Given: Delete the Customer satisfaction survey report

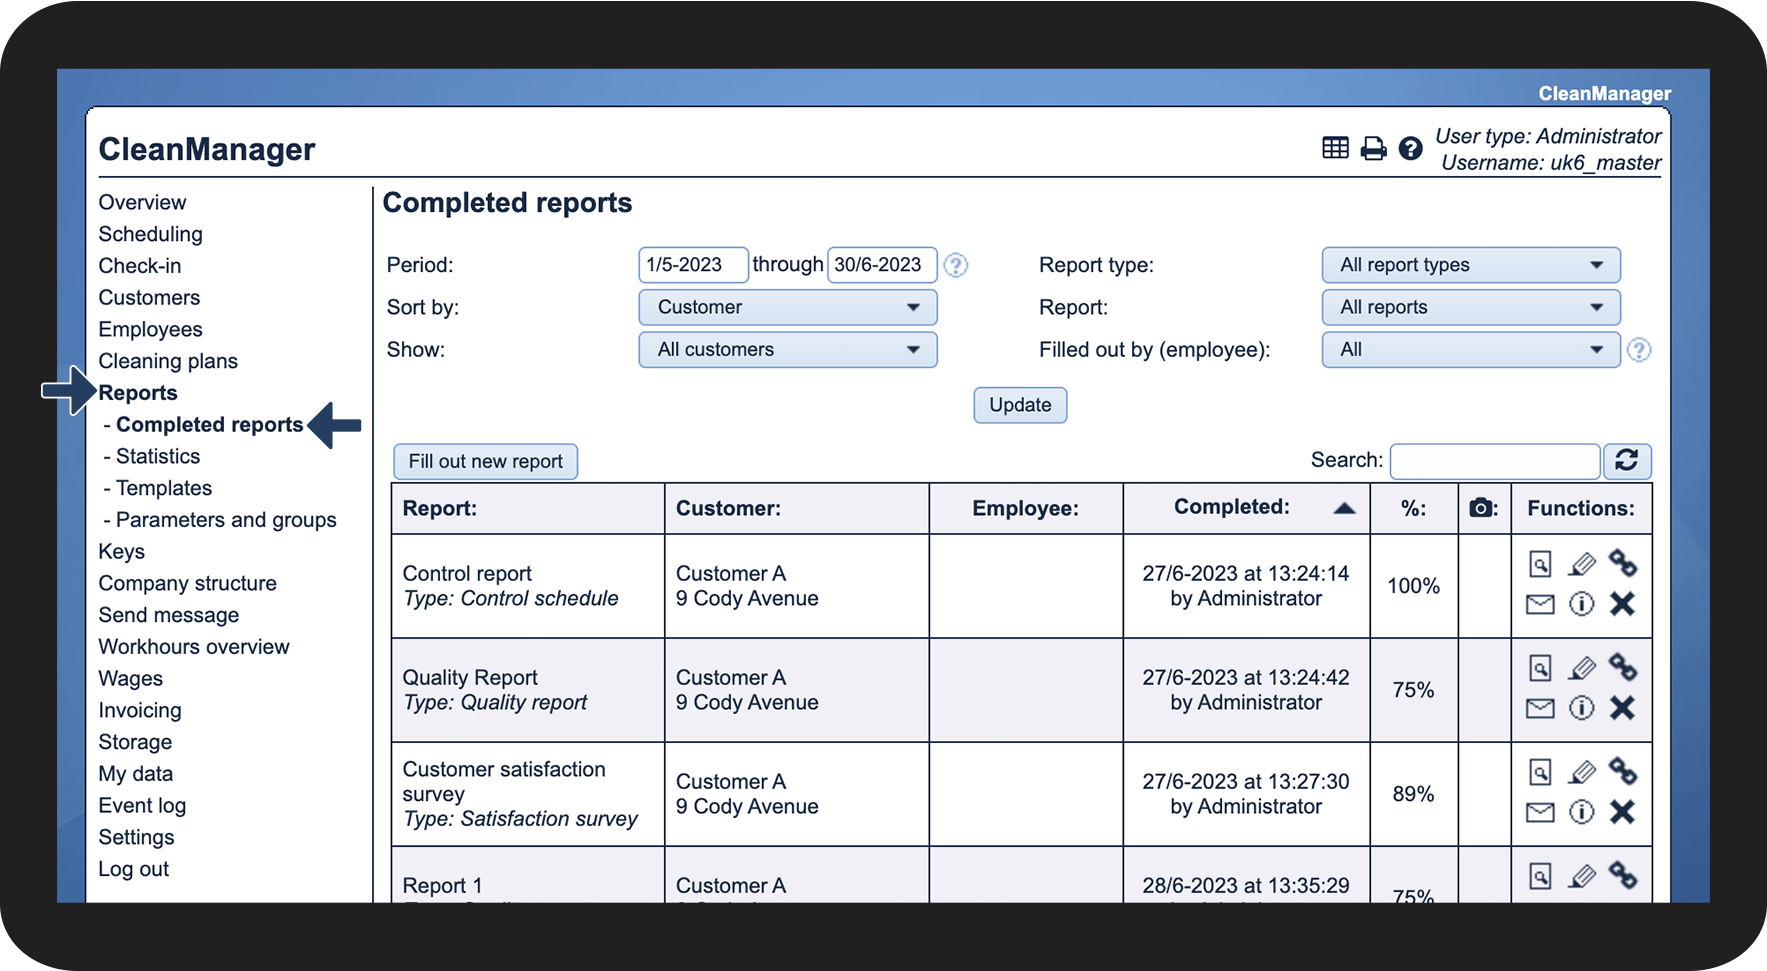Looking at the screenshot, I should pos(1622,812).
